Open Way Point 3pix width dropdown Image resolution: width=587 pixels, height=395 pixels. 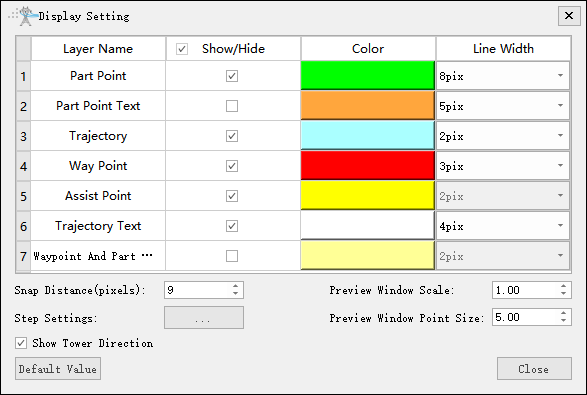click(503, 166)
